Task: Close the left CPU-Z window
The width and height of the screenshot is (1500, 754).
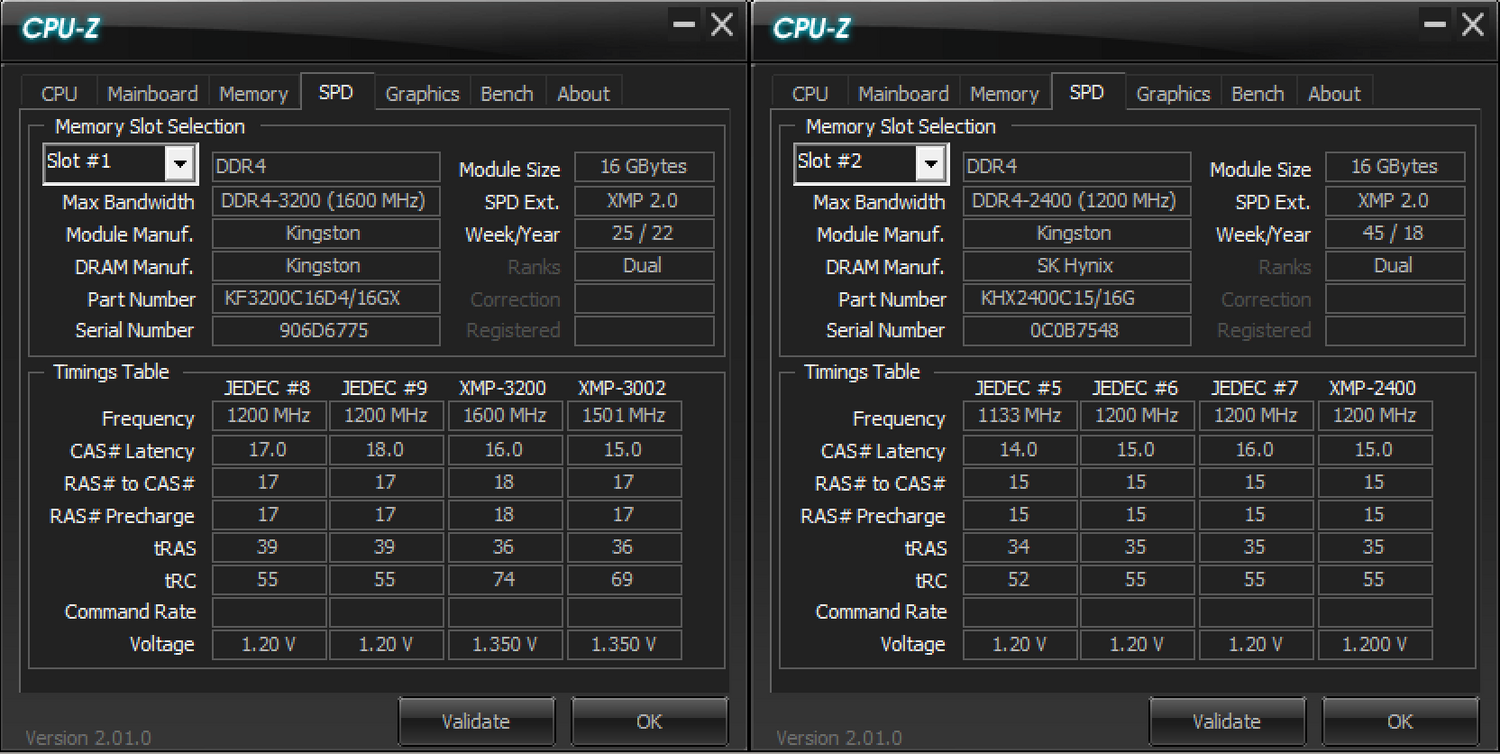Action: click(722, 24)
